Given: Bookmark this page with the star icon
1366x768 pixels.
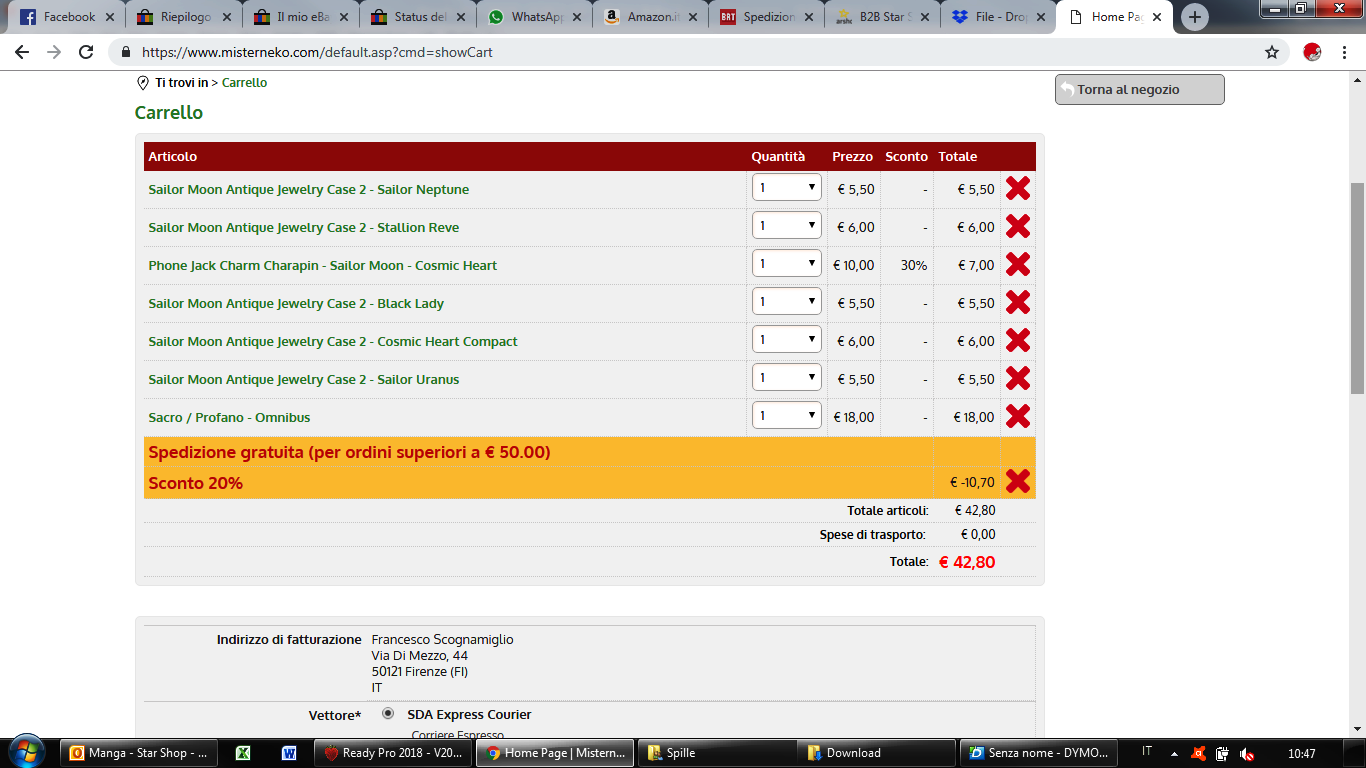Looking at the screenshot, I should pyautogui.click(x=1272, y=52).
